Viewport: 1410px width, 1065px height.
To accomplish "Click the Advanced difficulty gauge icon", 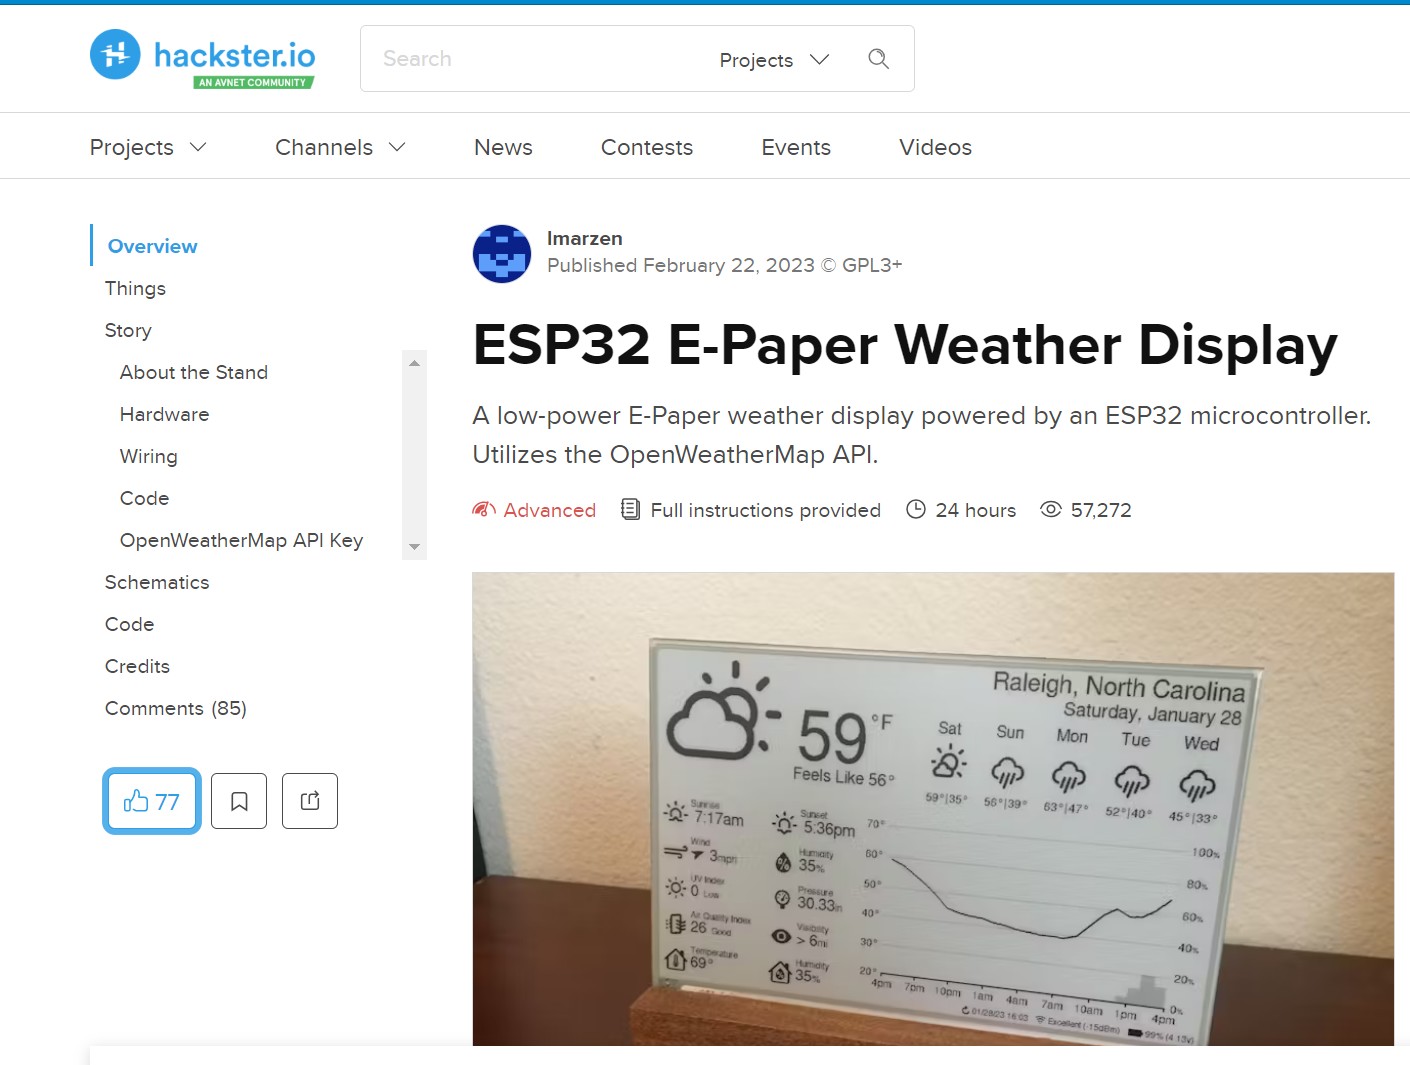I will click(x=484, y=510).
